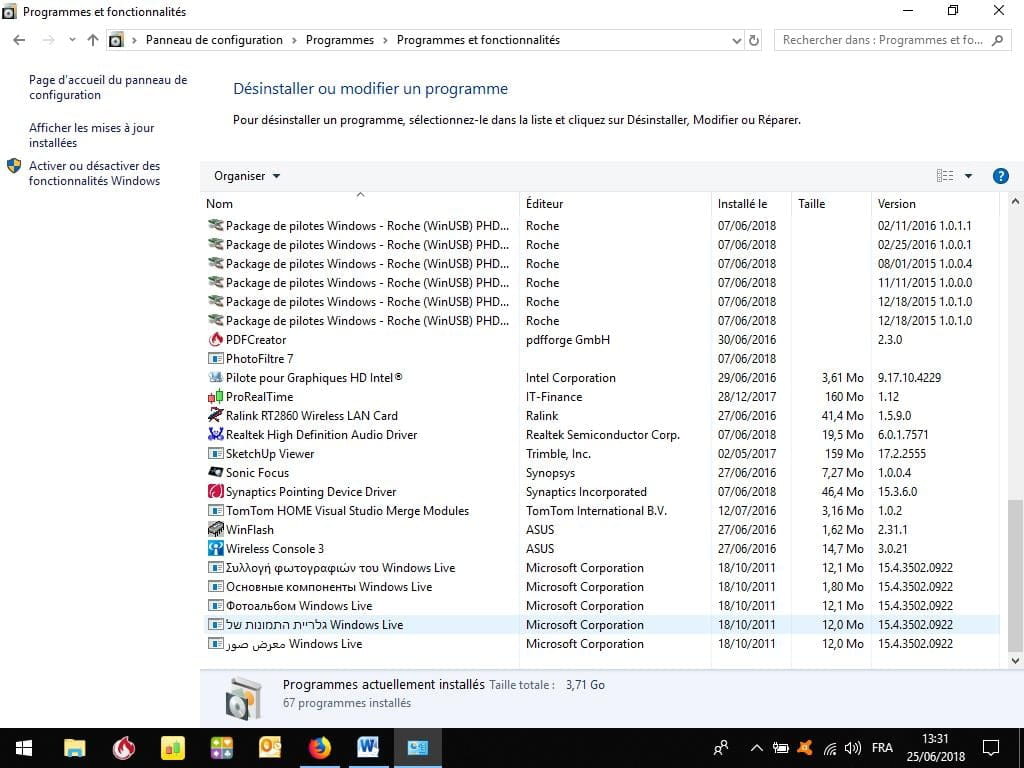Viewport: 1024px width, 768px height.
Task: Change the view layout icon
Action: [x=944, y=176]
